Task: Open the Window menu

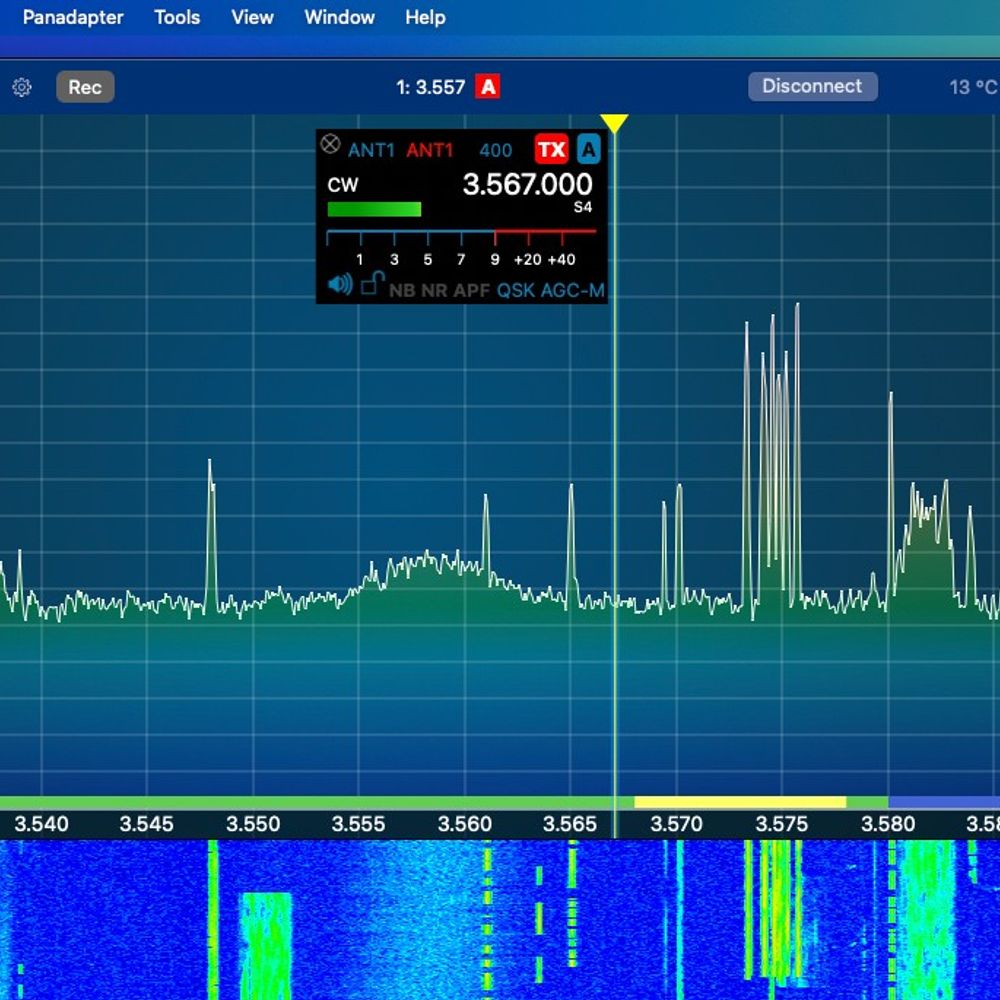Action: [339, 17]
